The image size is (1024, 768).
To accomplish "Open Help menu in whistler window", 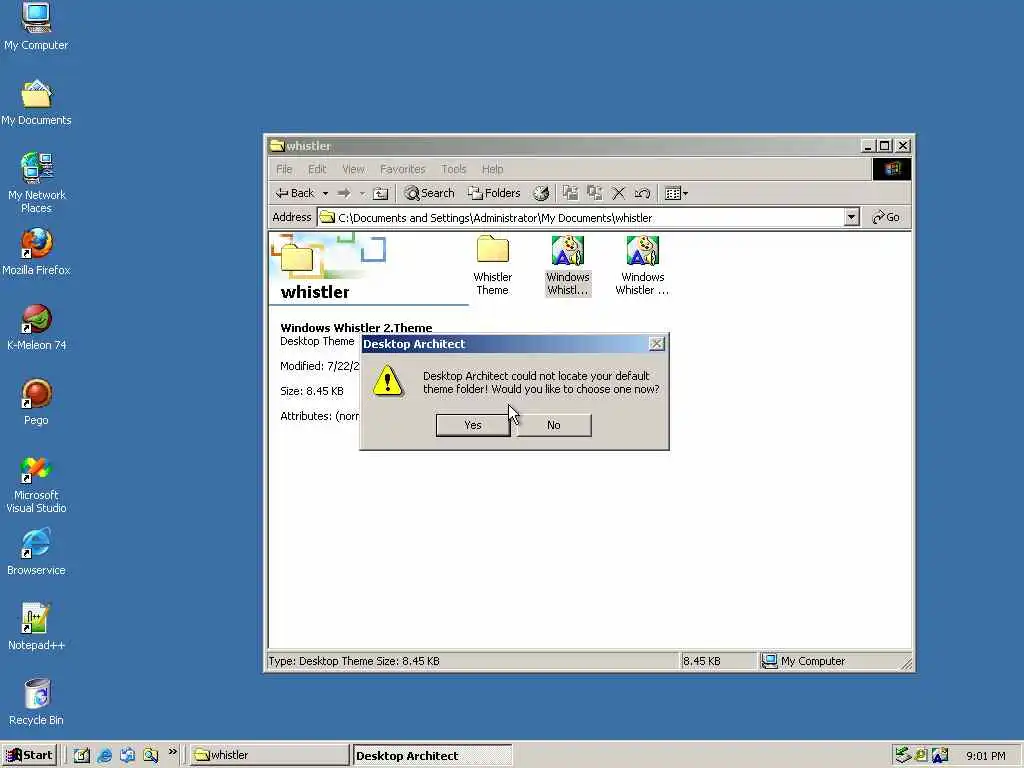I will (x=492, y=169).
